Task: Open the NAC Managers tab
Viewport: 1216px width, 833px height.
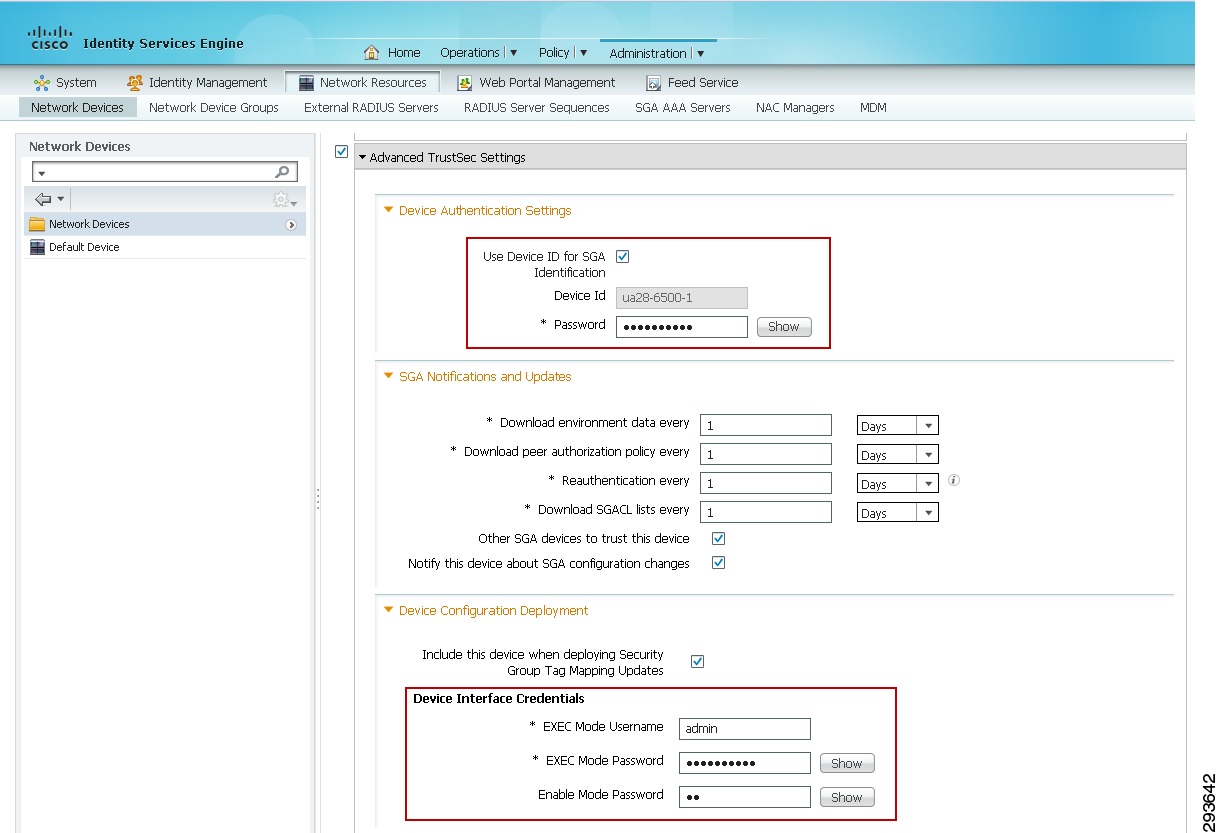Action: pyautogui.click(x=795, y=108)
